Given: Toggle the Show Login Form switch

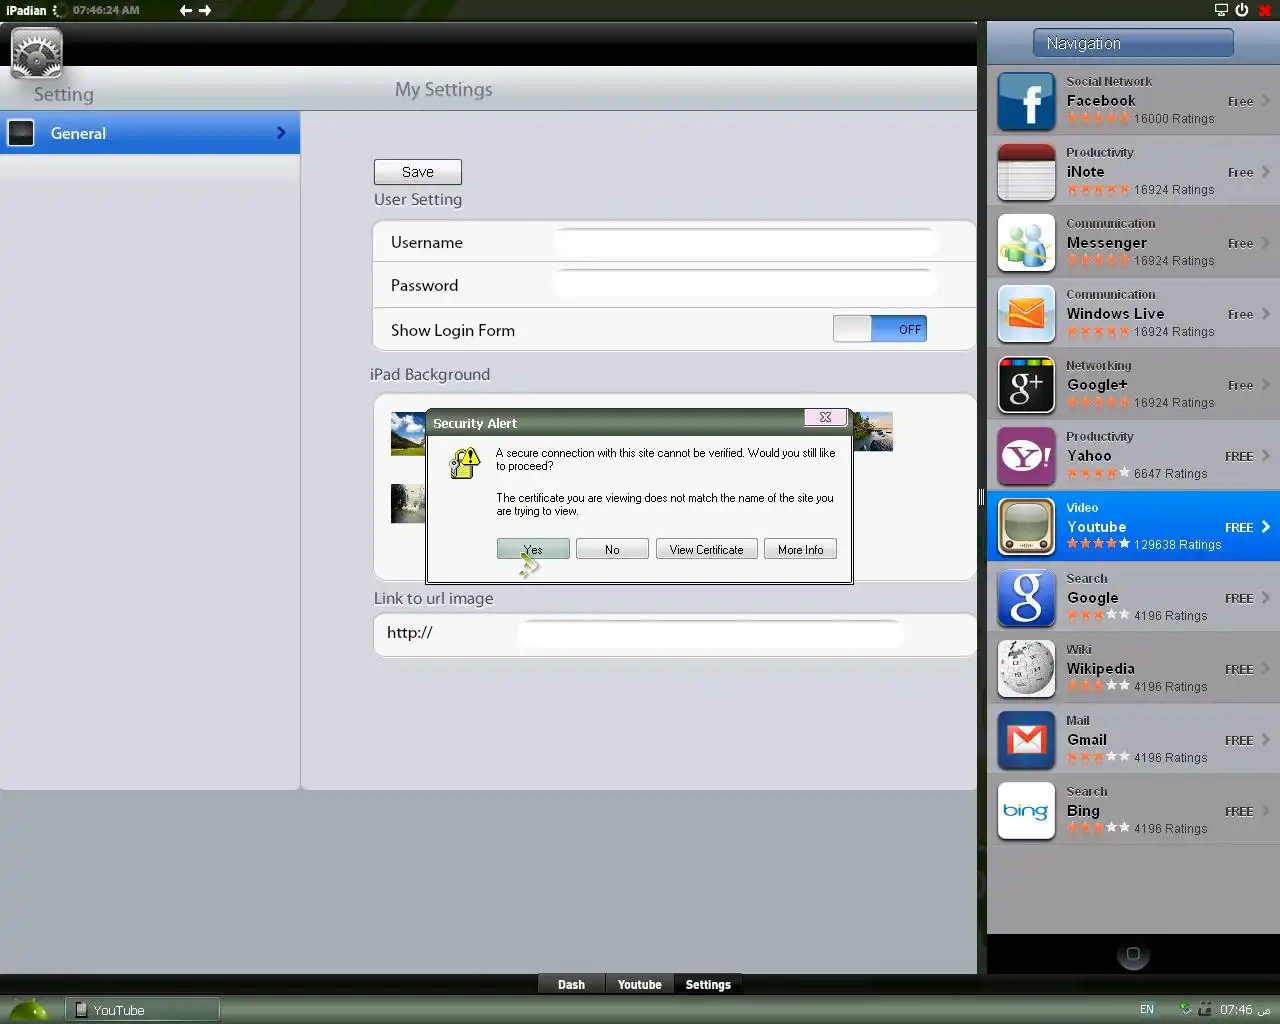Looking at the screenshot, I should (x=880, y=329).
